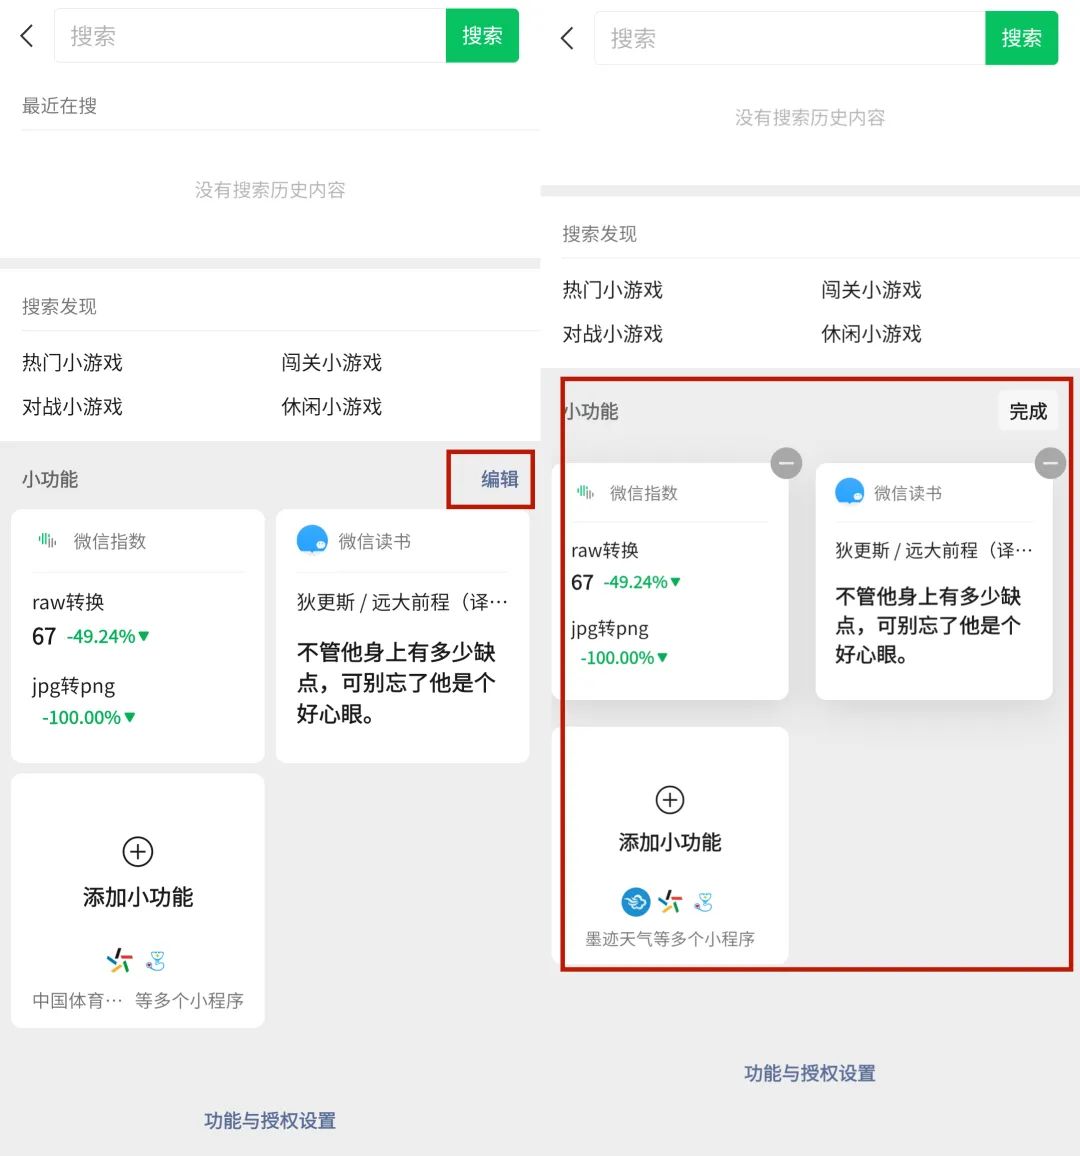This screenshot has width=1080, height=1156.
Task: Click the 编辑 button in the 小功能 section
Action: click(x=498, y=480)
